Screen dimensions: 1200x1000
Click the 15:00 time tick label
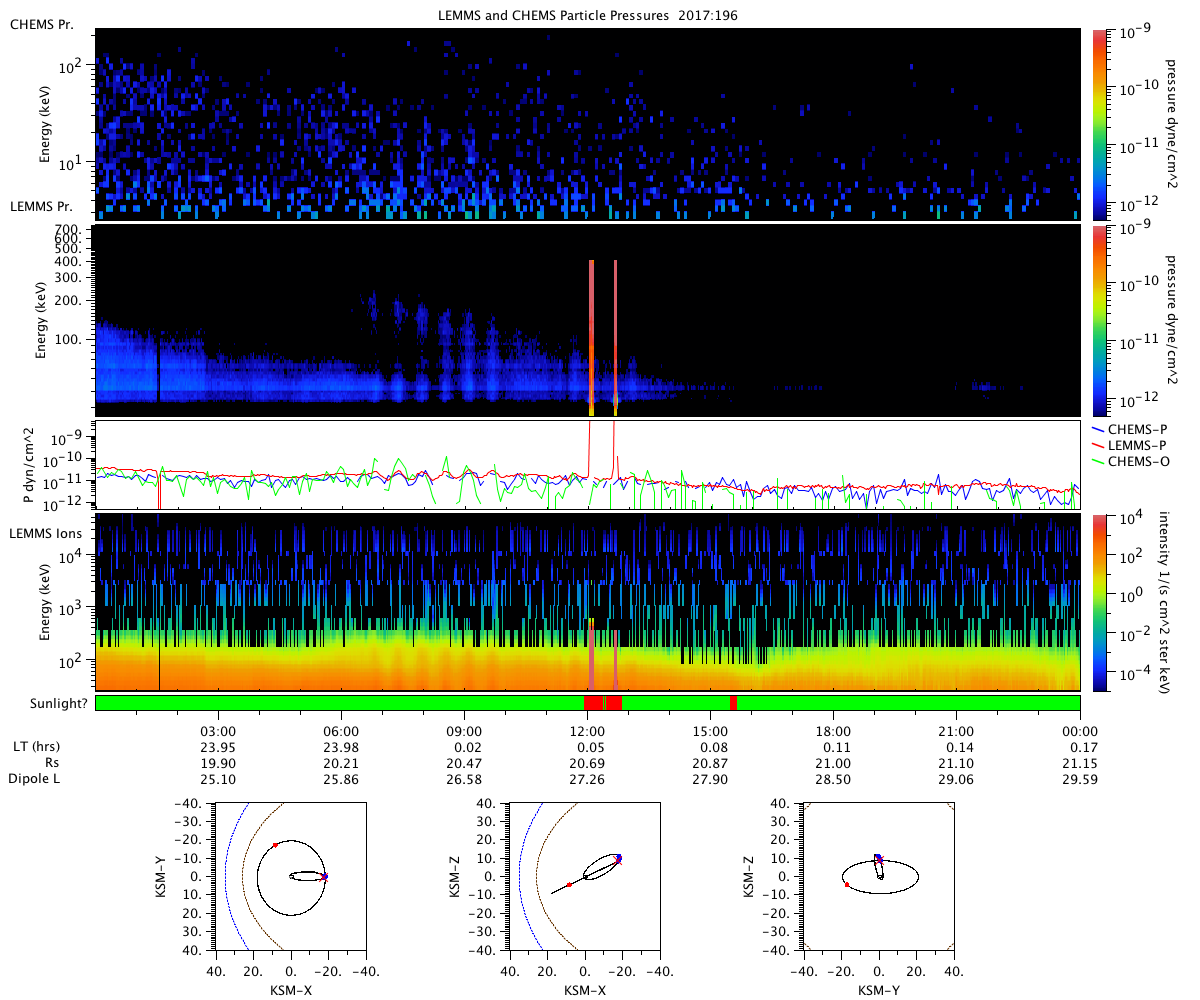[711, 731]
